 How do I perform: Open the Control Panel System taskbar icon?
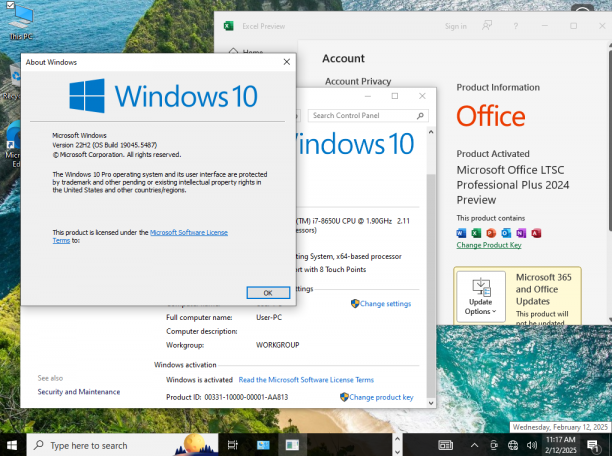(263, 445)
